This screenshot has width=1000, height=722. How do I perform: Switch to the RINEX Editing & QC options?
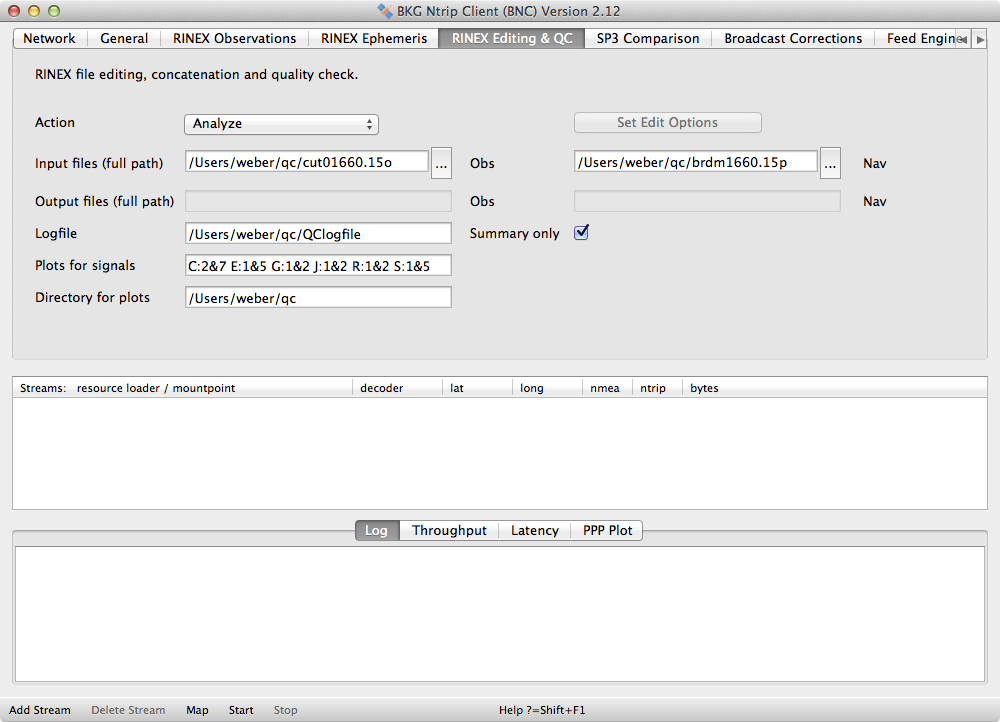[x=510, y=38]
